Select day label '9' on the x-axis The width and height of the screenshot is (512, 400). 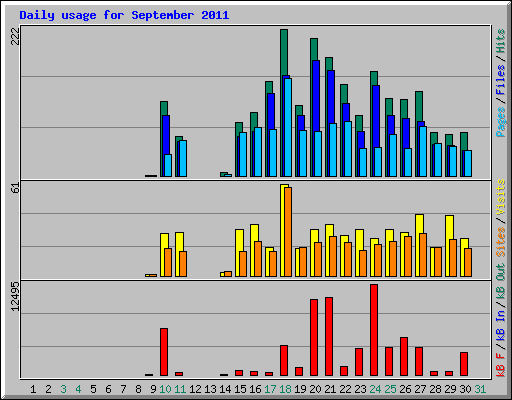153,389
